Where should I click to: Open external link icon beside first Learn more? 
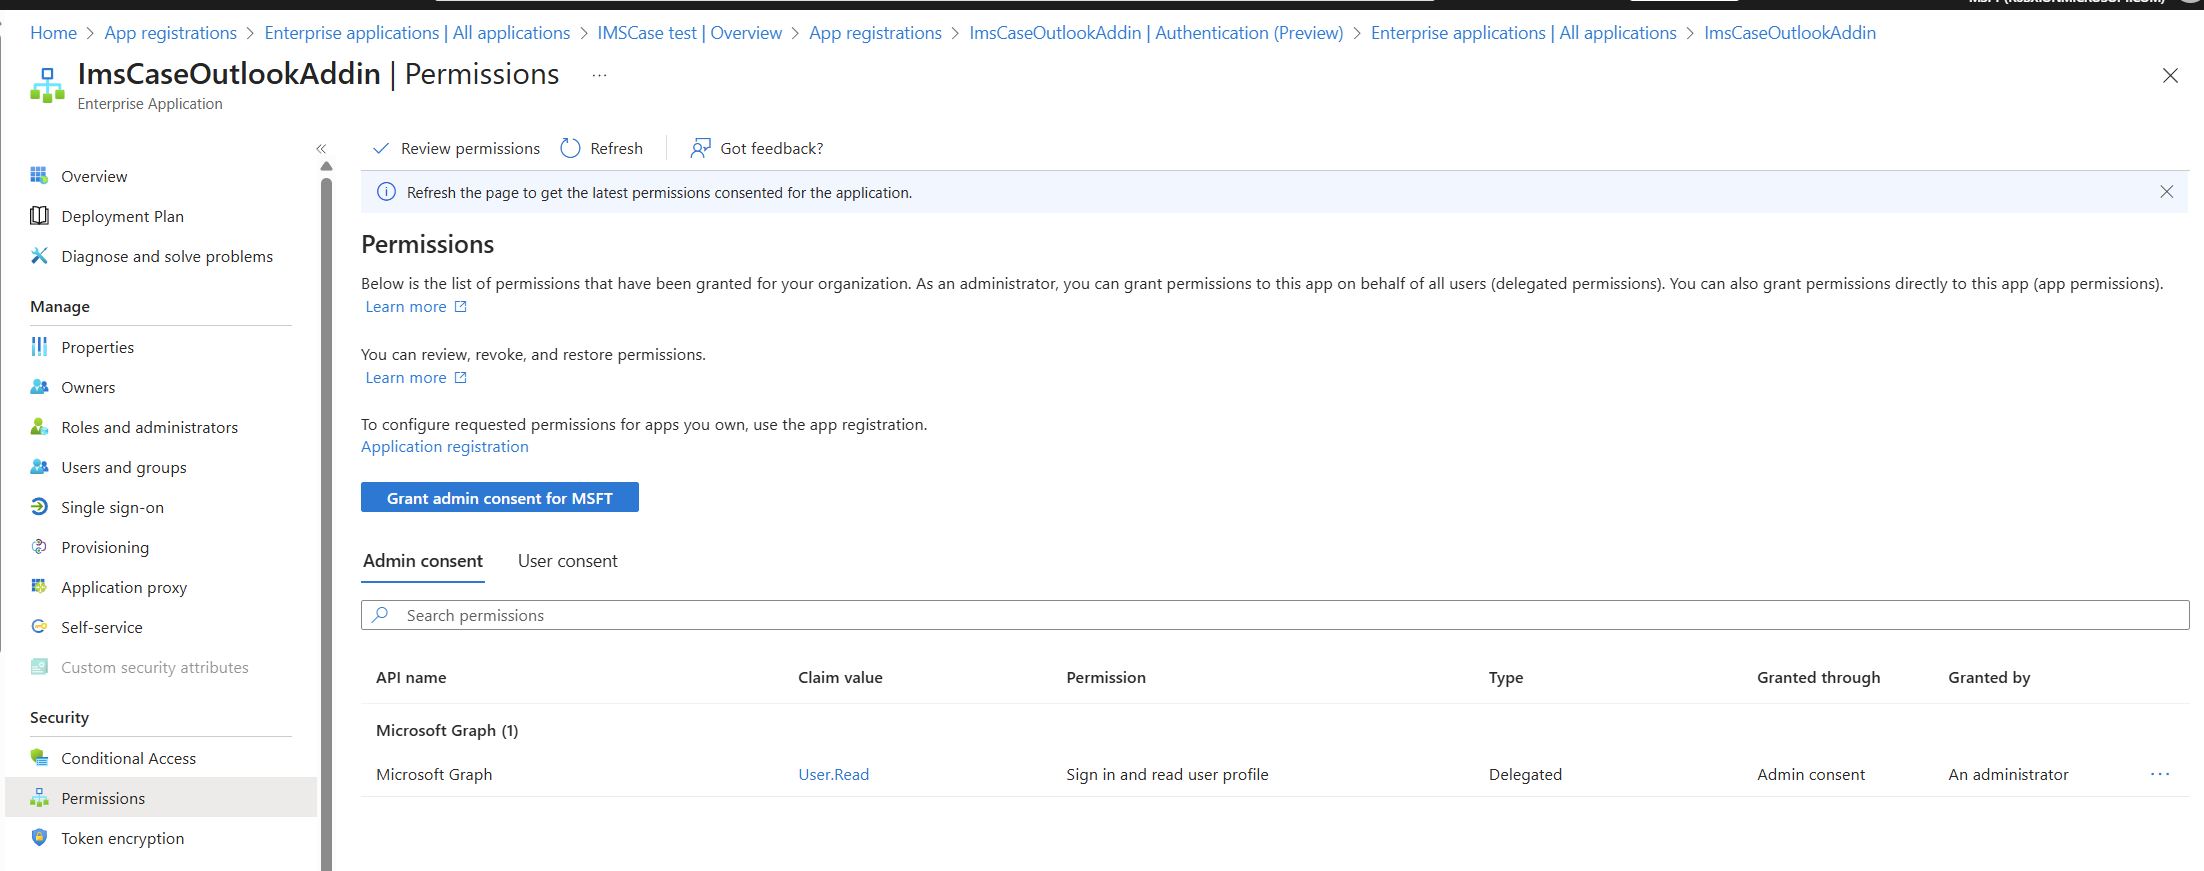[460, 307]
